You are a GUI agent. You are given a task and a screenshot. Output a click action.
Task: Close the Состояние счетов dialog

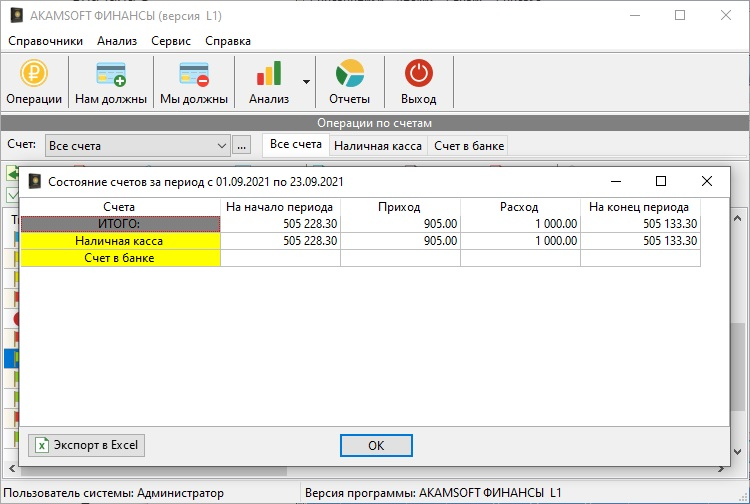(707, 181)
